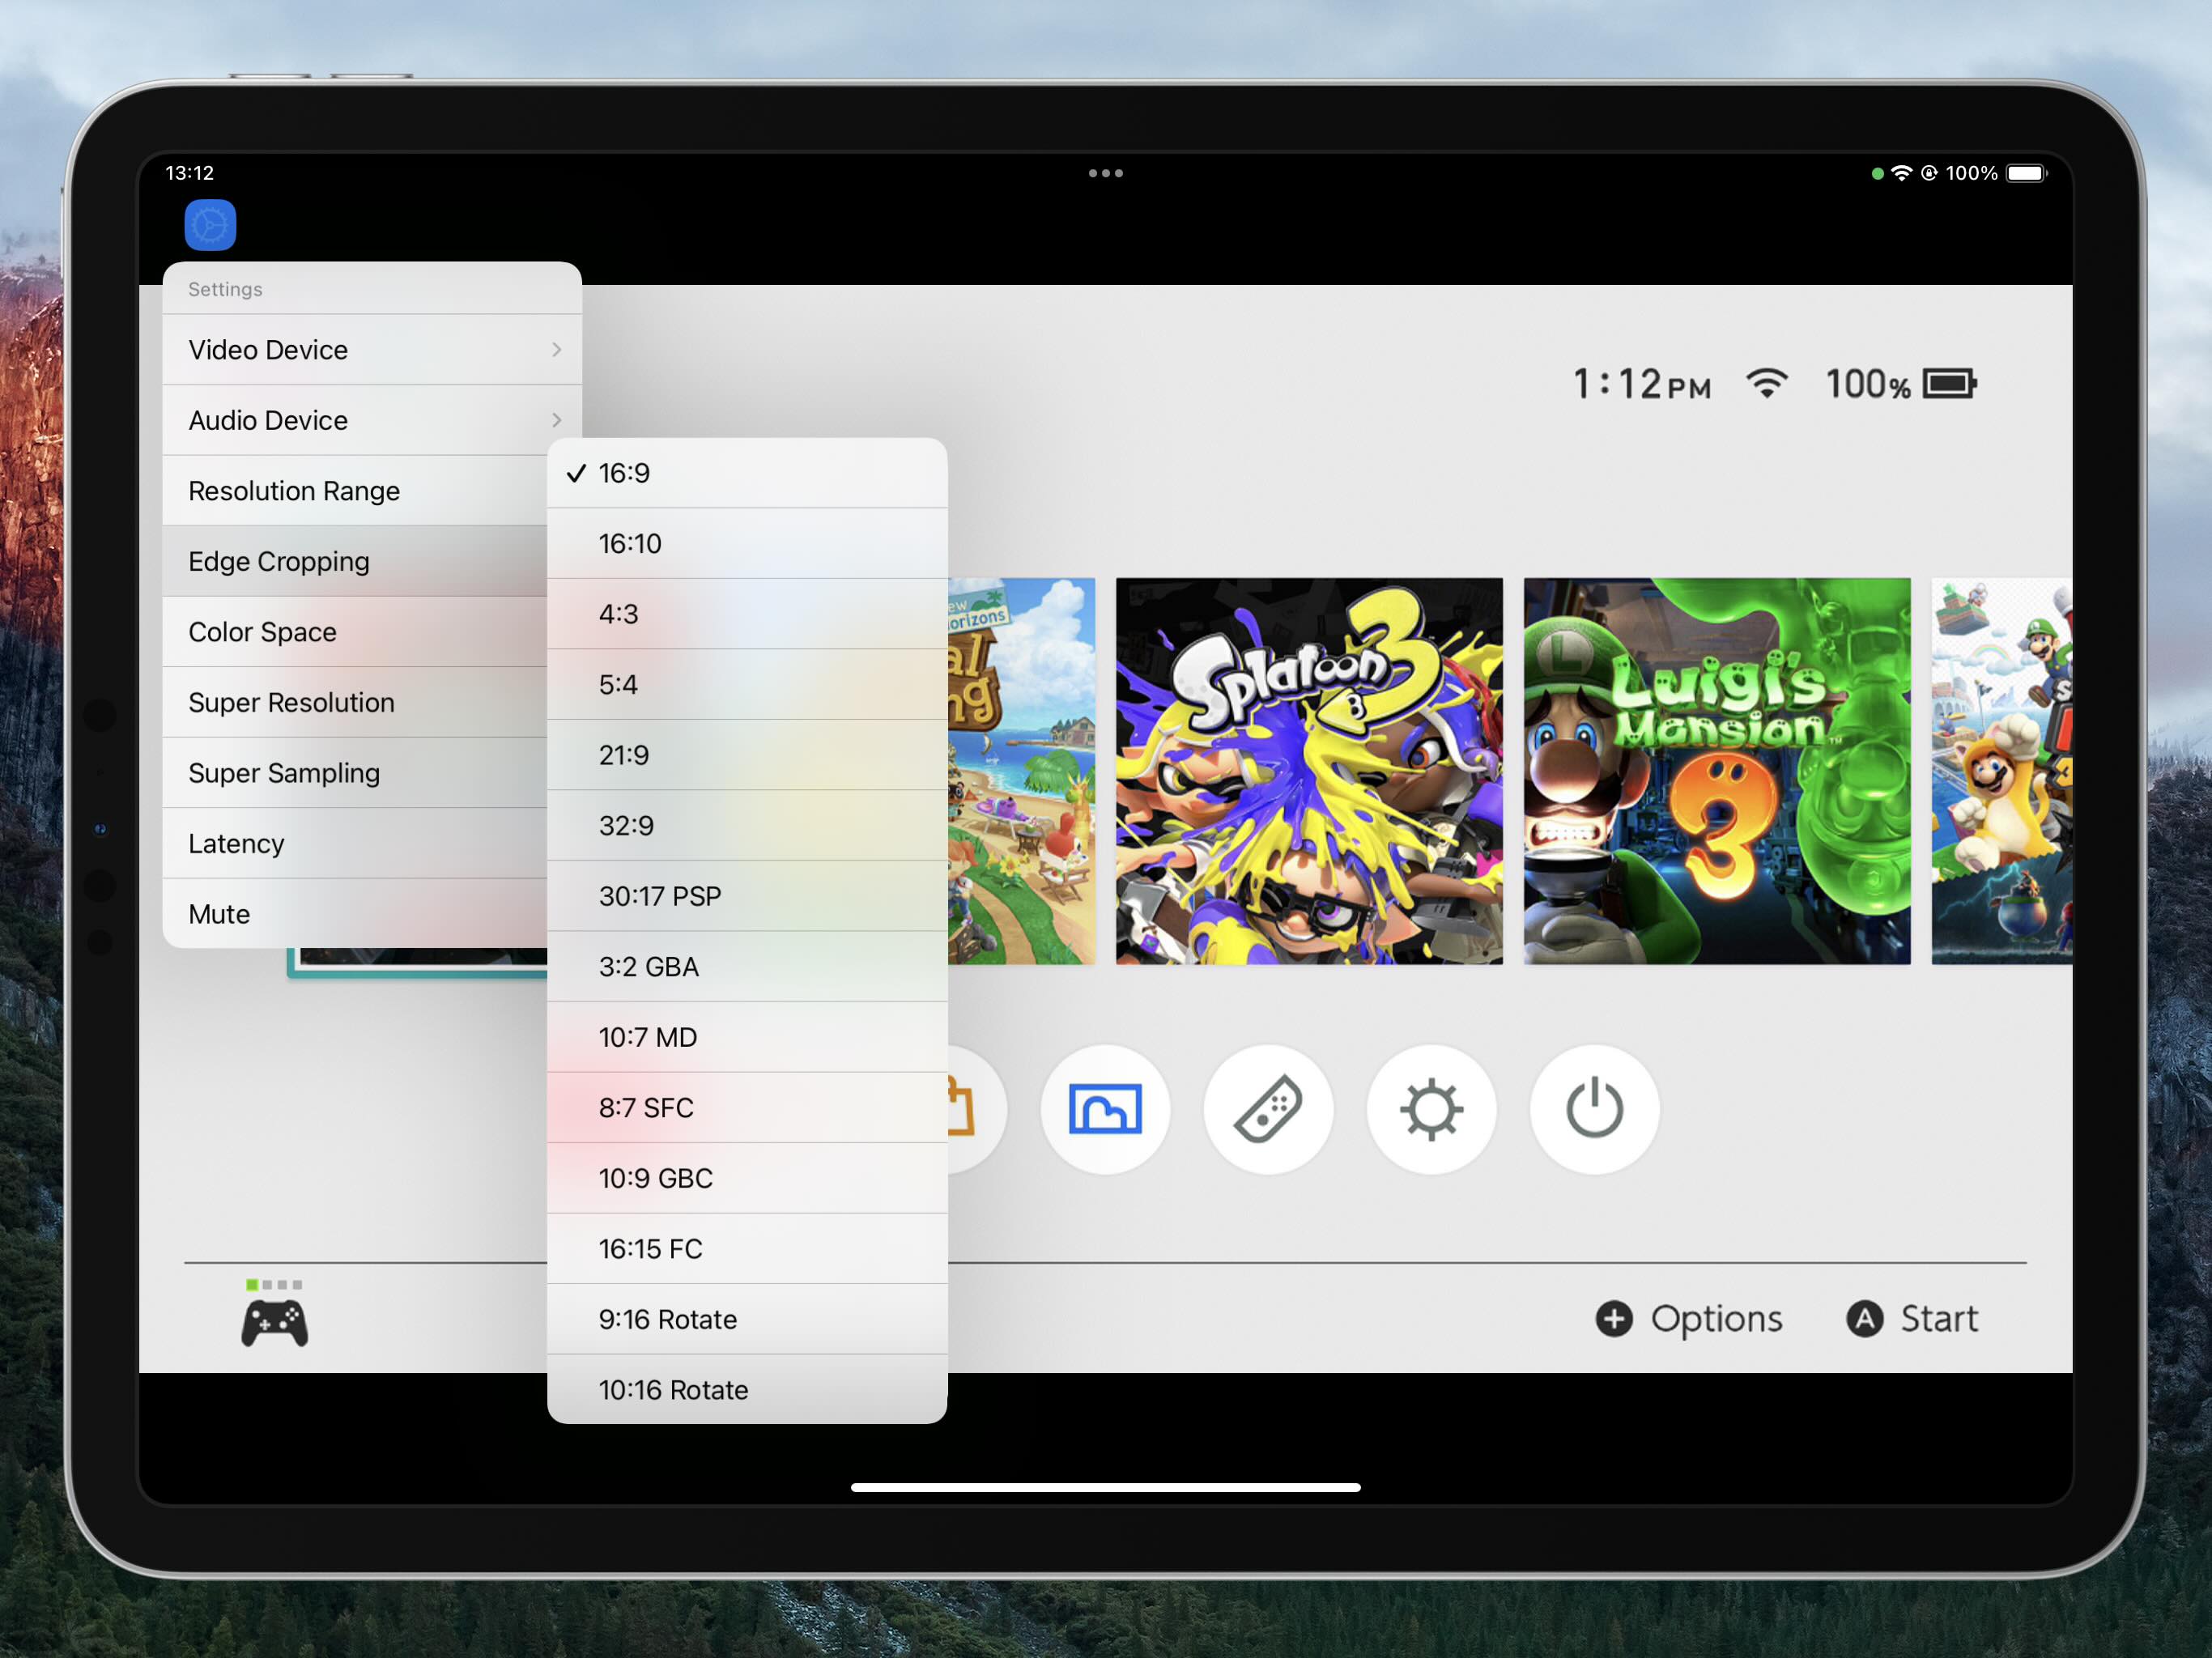This screenshot has height=1658, width=2212.
Task: Select the 10:9 GBC option
Action: (x=747, y=1178)
